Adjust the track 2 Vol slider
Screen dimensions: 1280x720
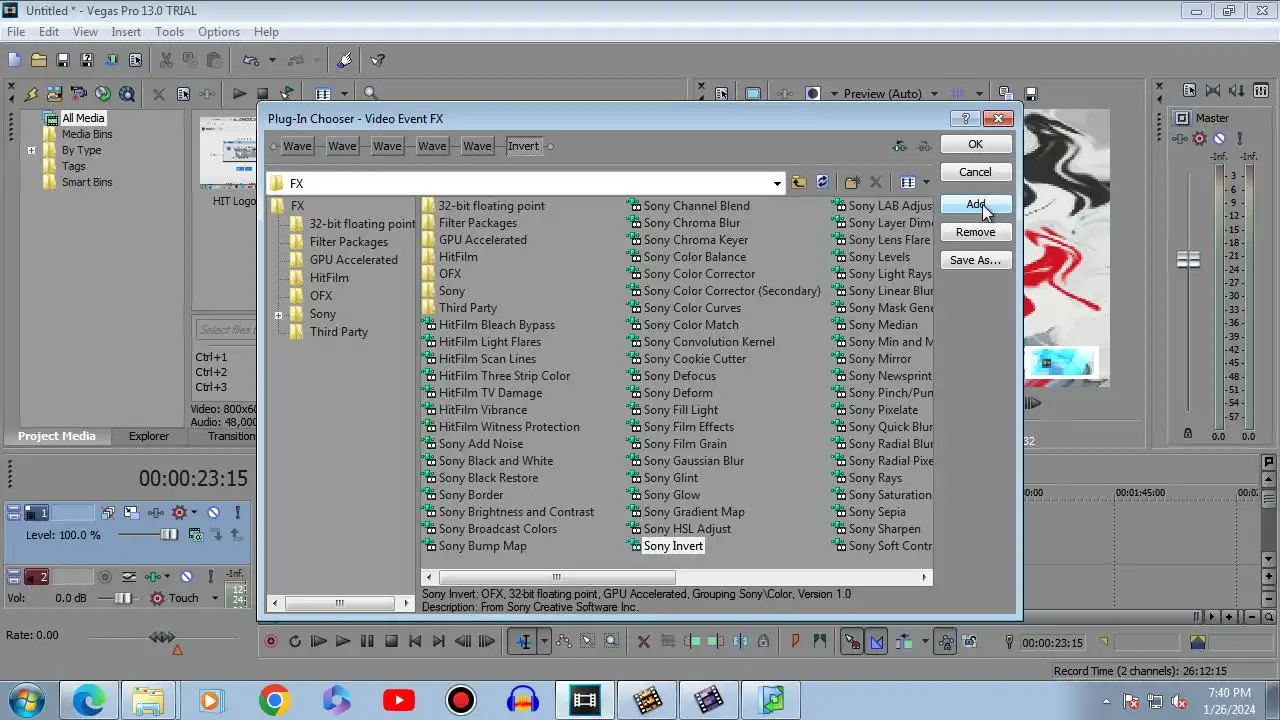point(122,598)
